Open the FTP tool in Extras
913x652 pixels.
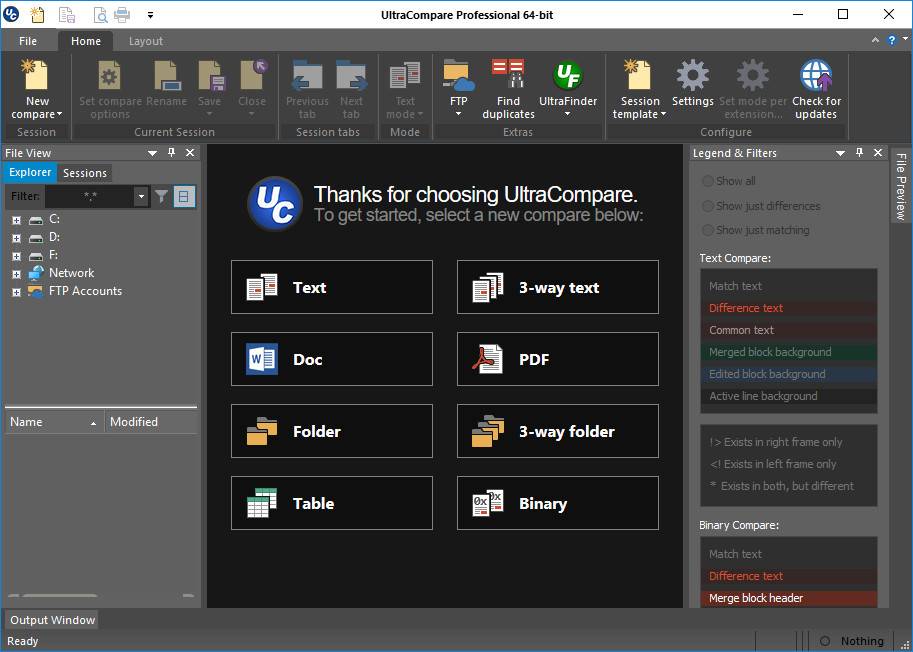click(458, 75)
